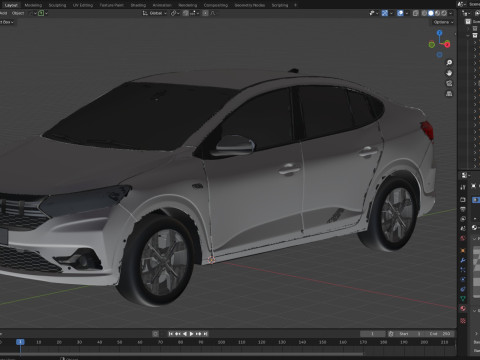This screenshot has width=480, height=360.
Task: Click the pan hand viewport icon
Action: [449, 73]
